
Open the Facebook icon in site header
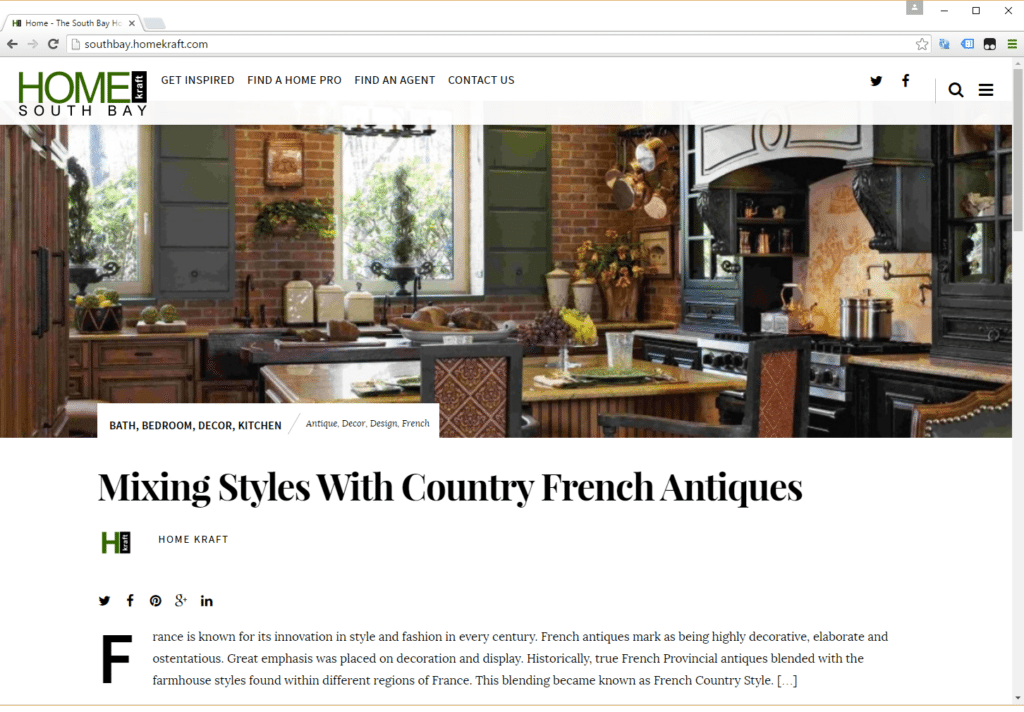click(x=905, y=80)
